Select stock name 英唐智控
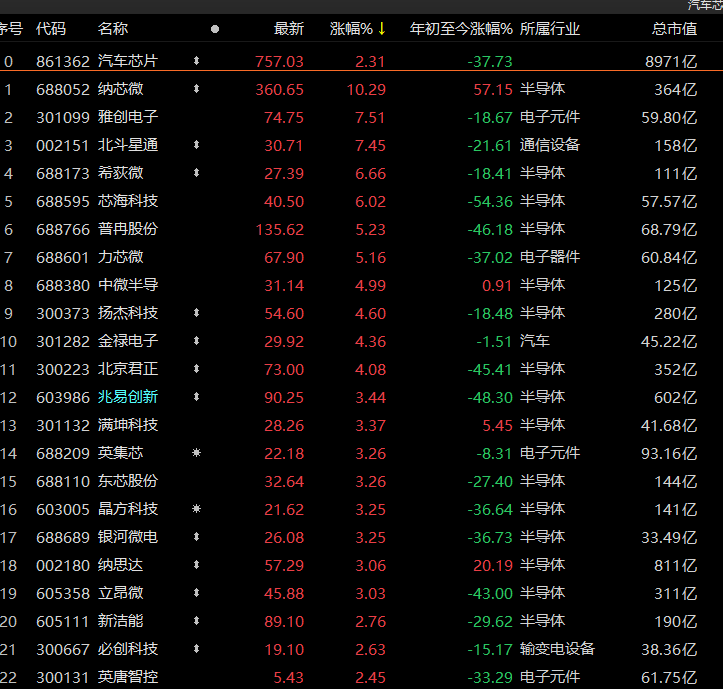723x689 pixels. click(x=128, y=677)
